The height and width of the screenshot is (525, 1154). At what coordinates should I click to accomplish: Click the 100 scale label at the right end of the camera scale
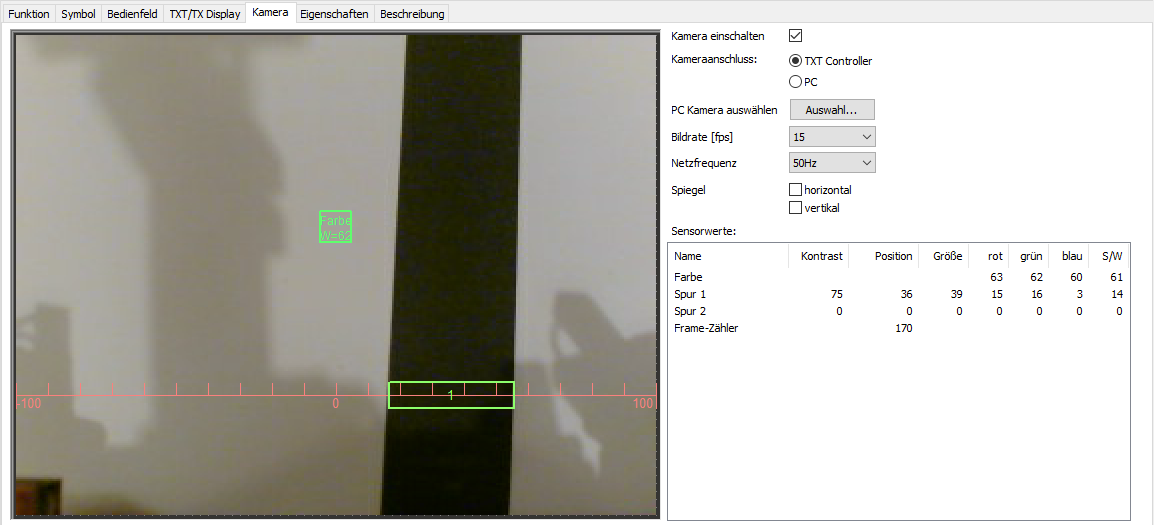[643, 404]
